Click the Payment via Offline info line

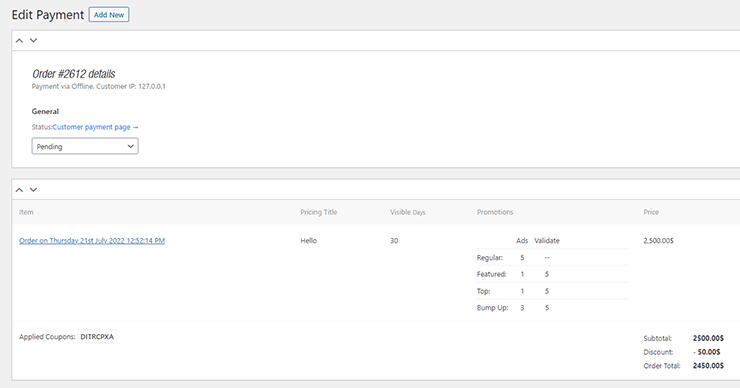(x=99, y=86)
